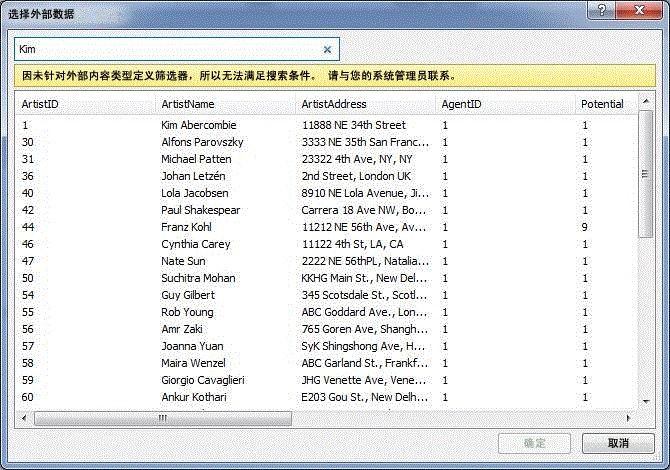This screenshot has width=670, height=470.
Task: Click address starting Carrera 18 Ave NW
Action: [x=364, y=210]
